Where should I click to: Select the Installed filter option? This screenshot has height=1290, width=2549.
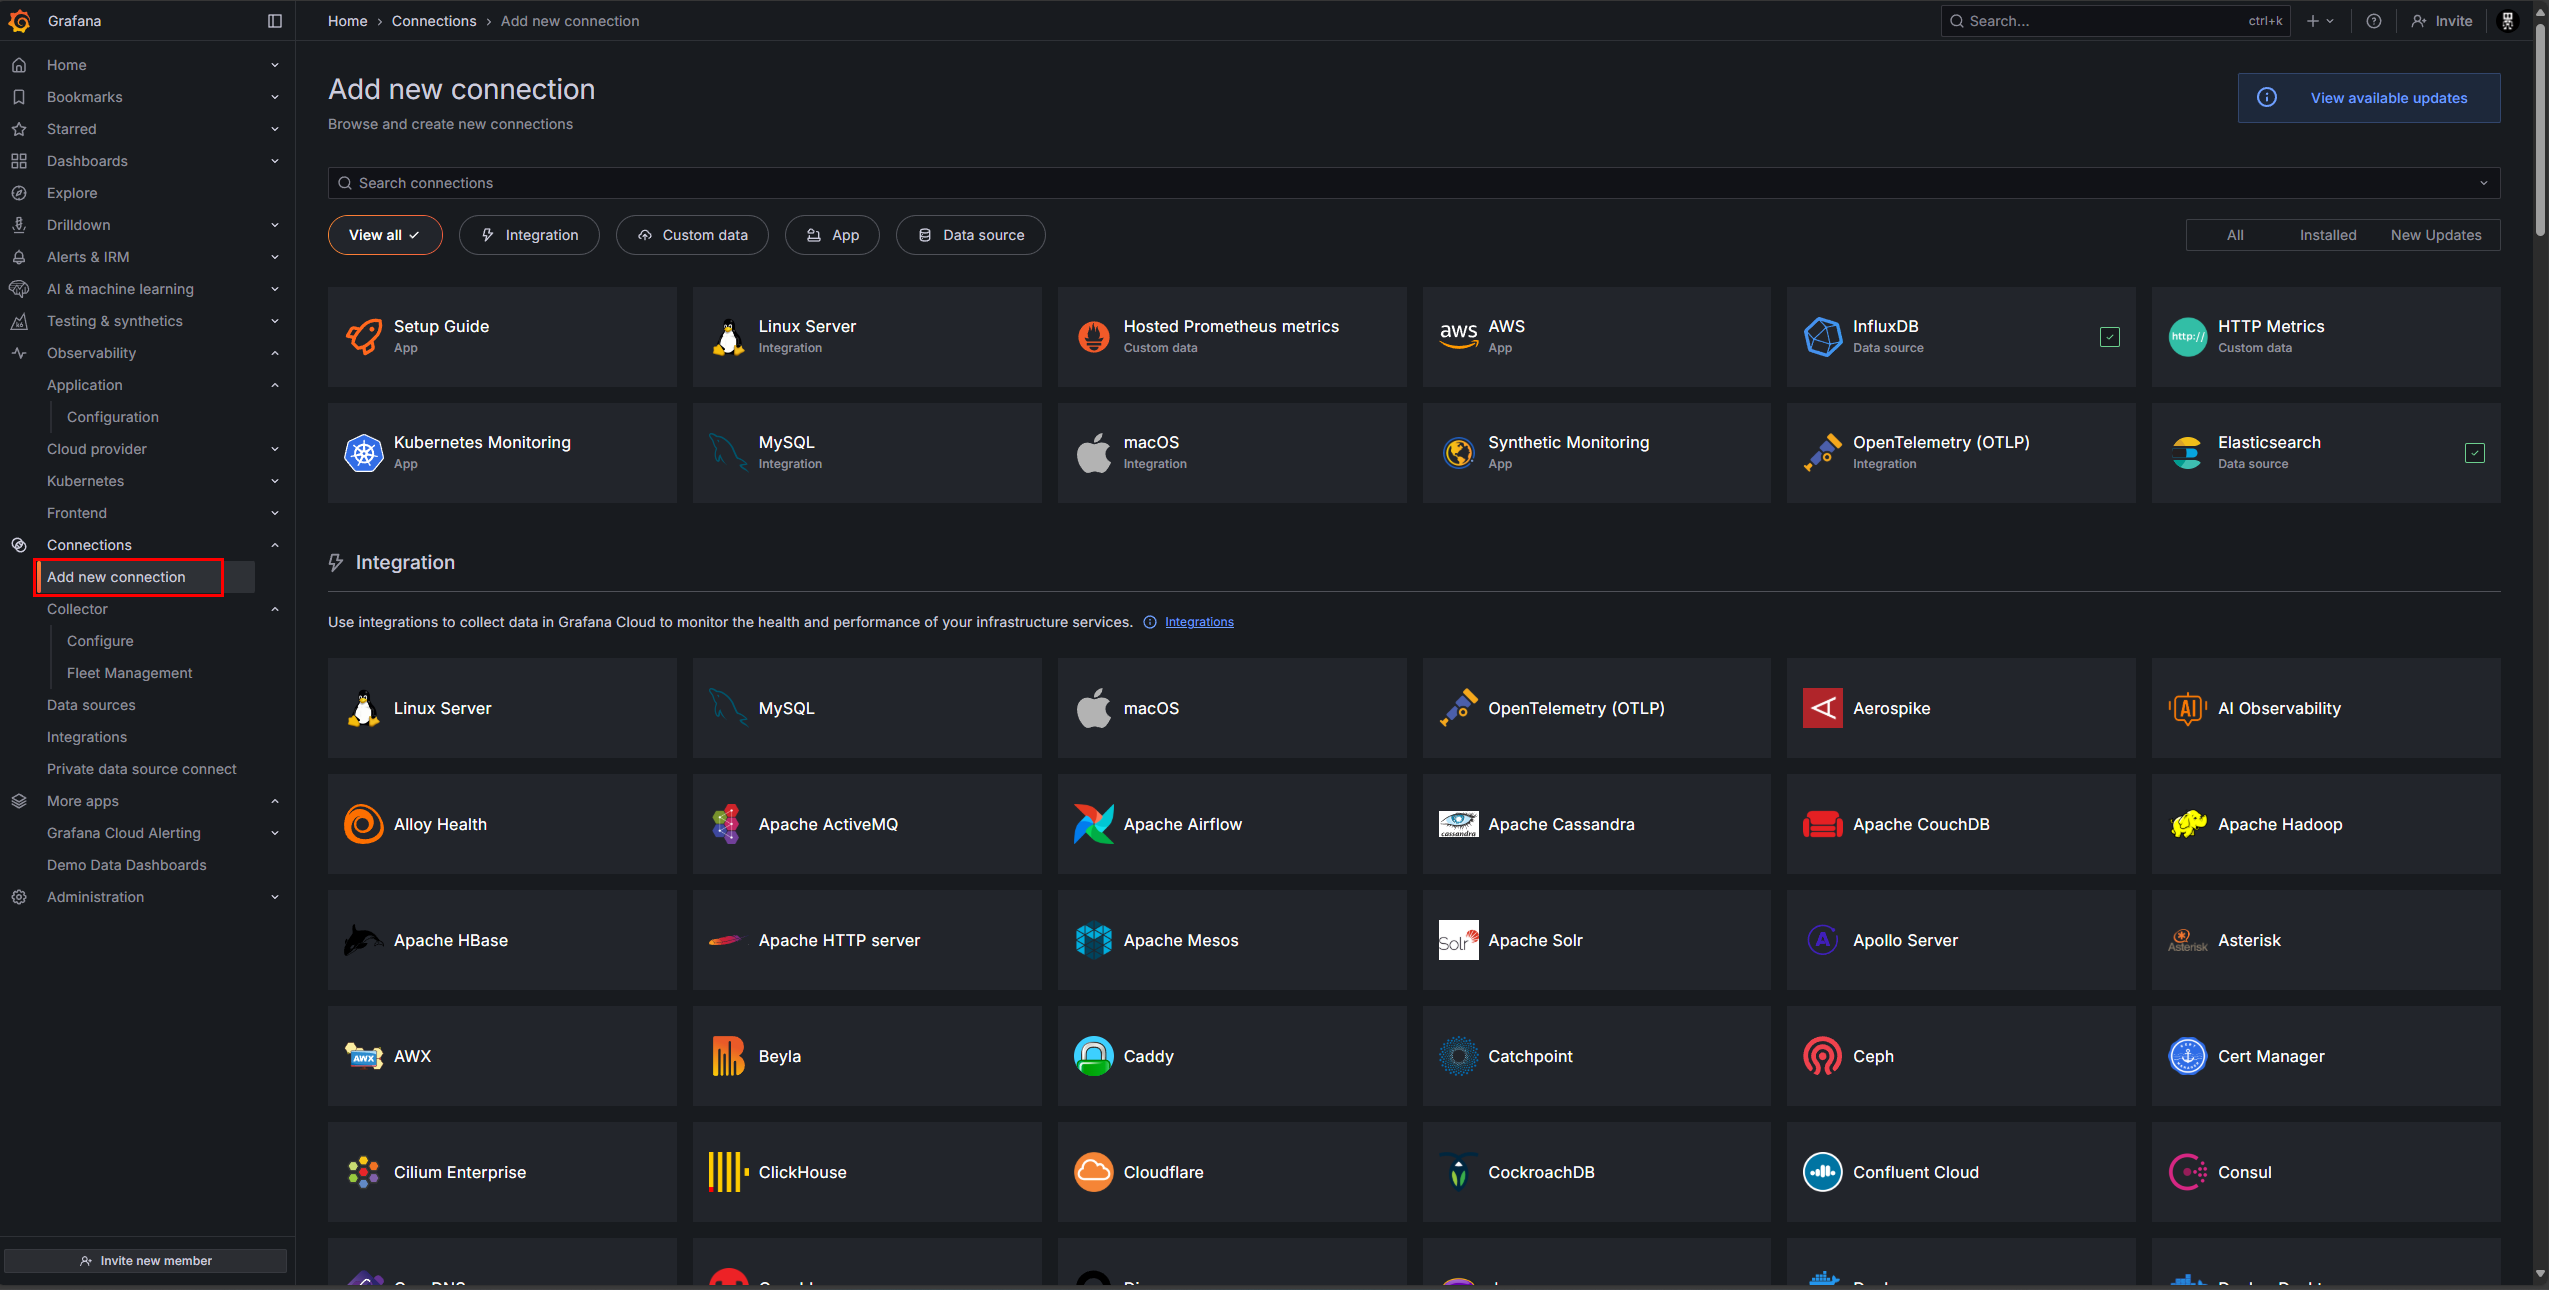(2328, 235)
